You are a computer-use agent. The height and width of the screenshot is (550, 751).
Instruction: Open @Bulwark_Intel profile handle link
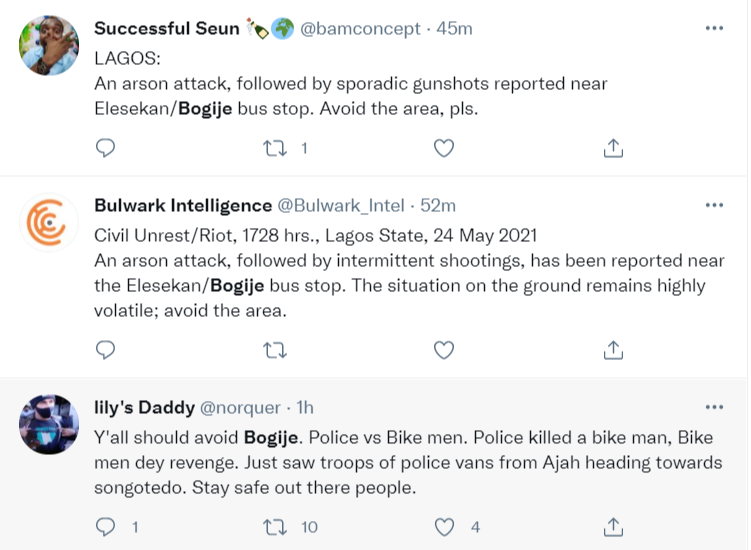340,205
